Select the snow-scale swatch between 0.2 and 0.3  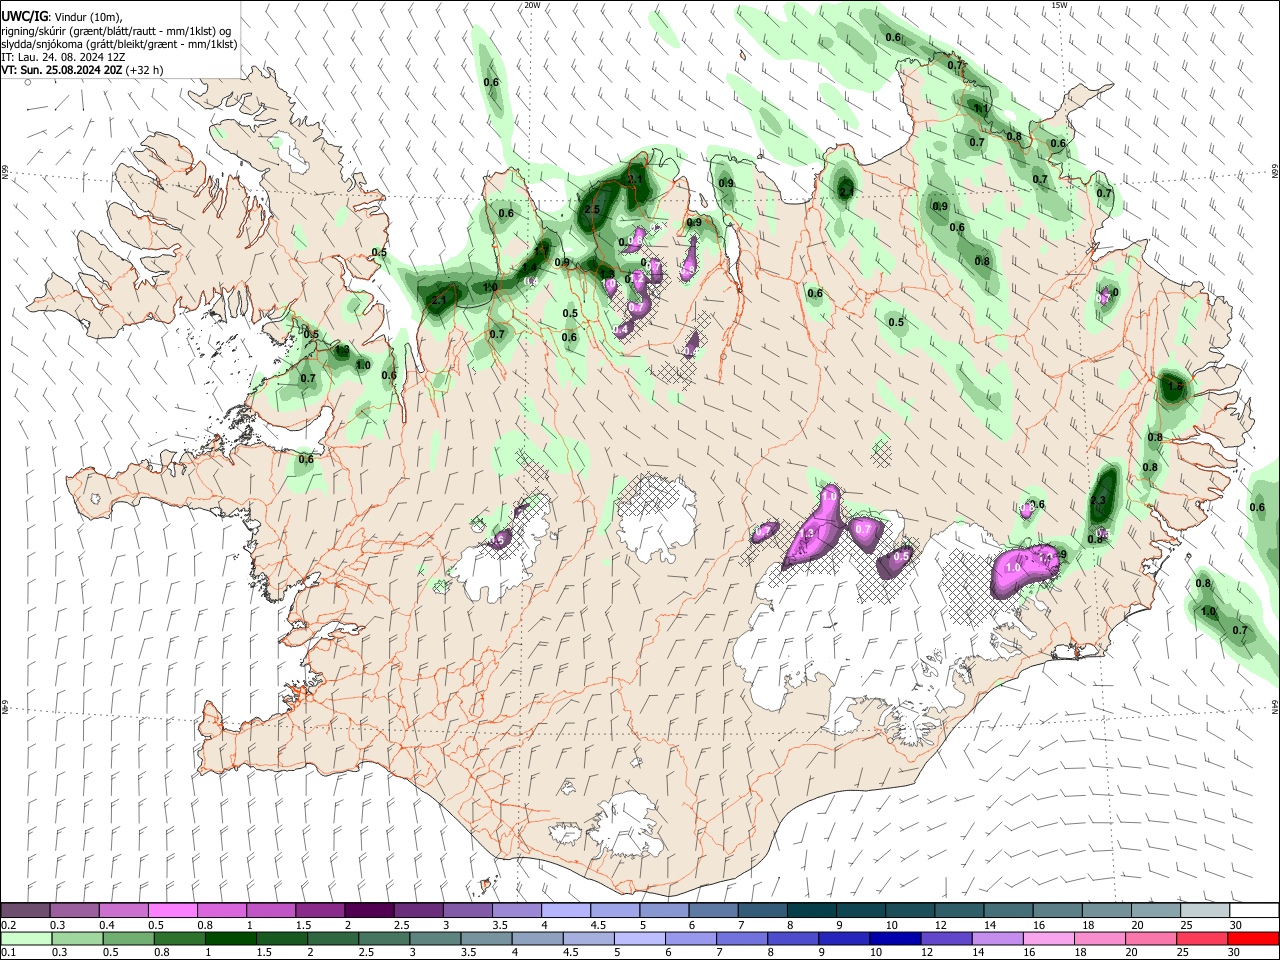[25, 911]
